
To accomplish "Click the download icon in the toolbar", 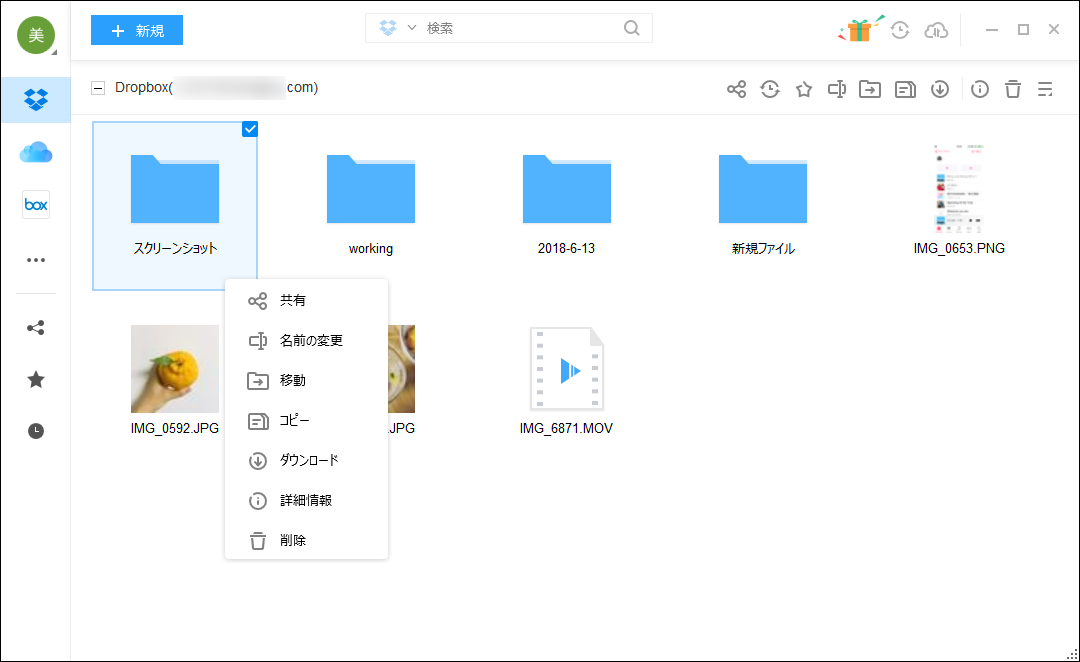I will [x=939, y=89].
